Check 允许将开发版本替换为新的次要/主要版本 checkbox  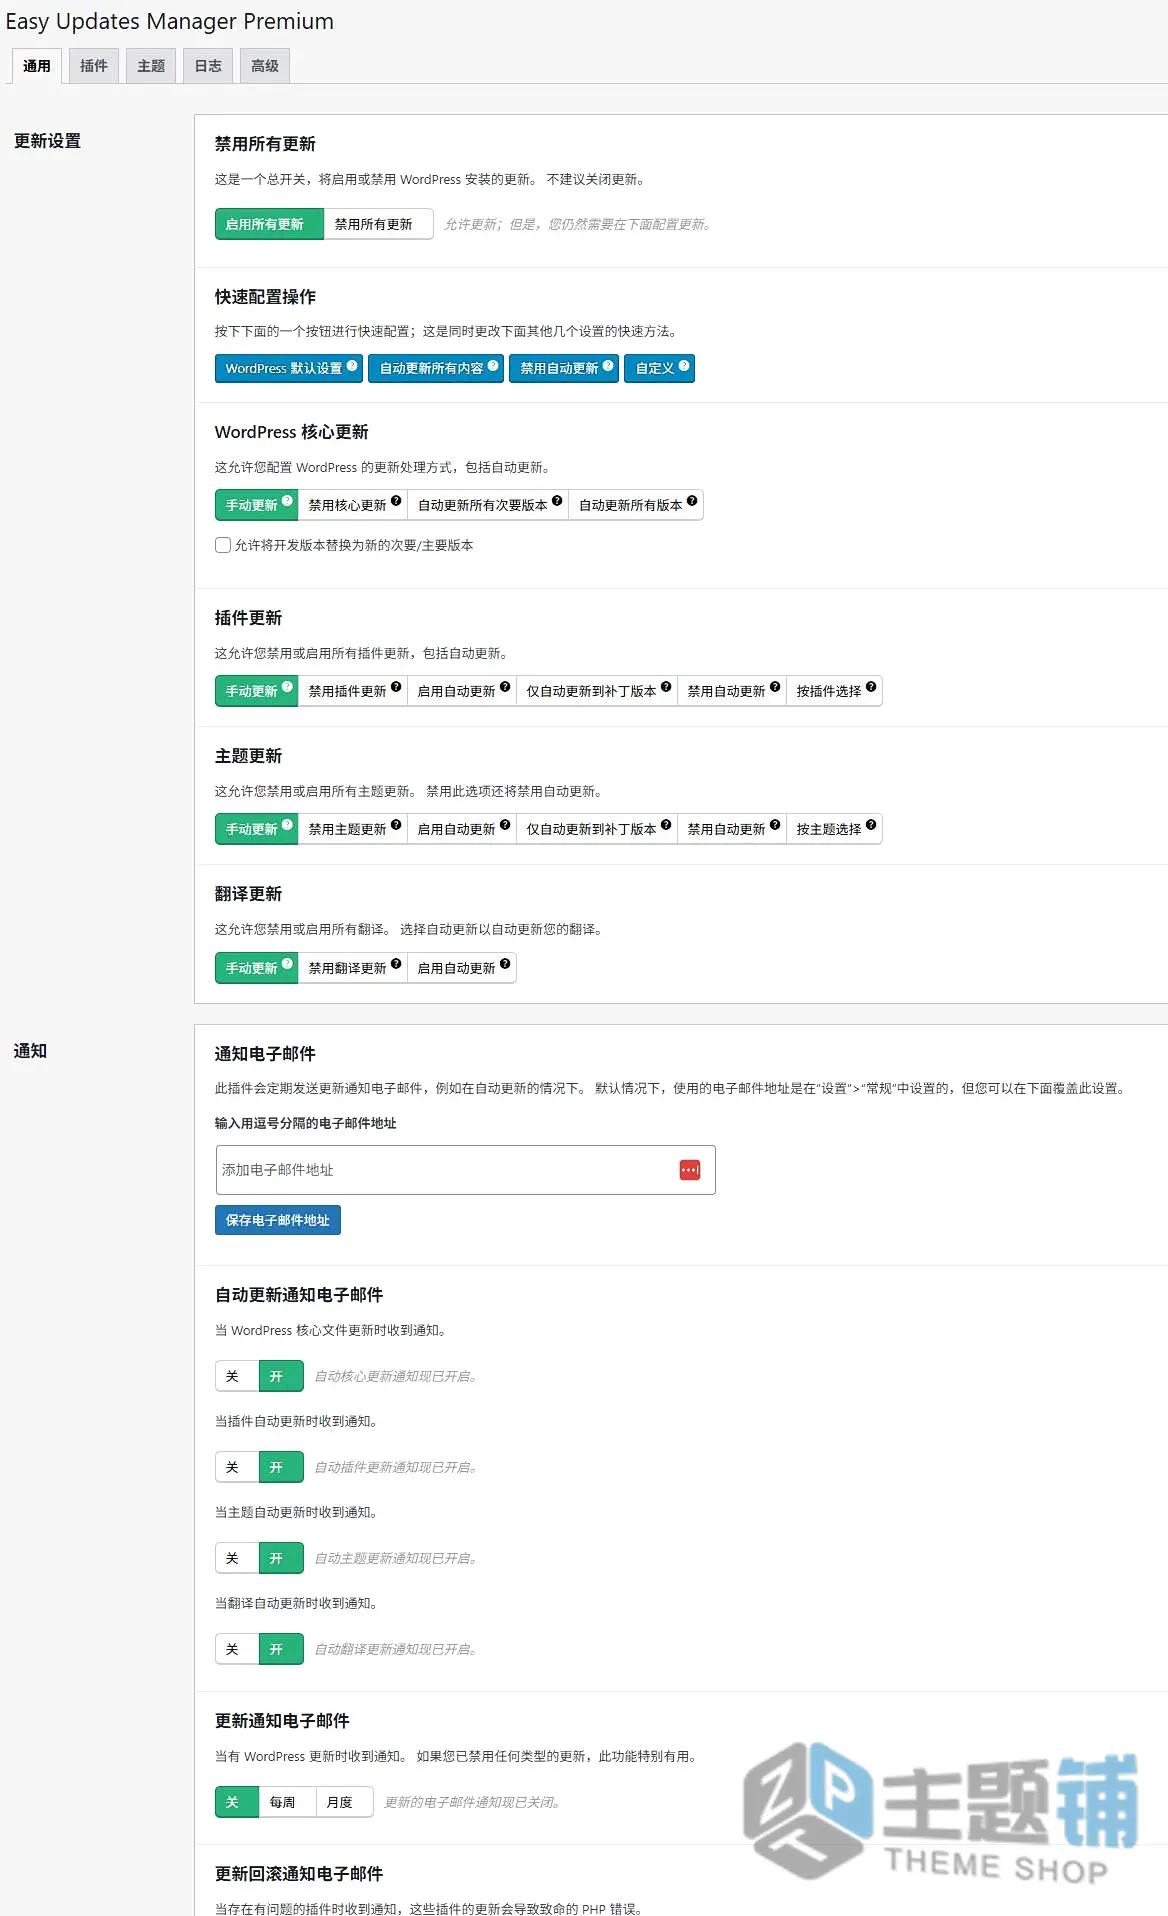point(223,545)
